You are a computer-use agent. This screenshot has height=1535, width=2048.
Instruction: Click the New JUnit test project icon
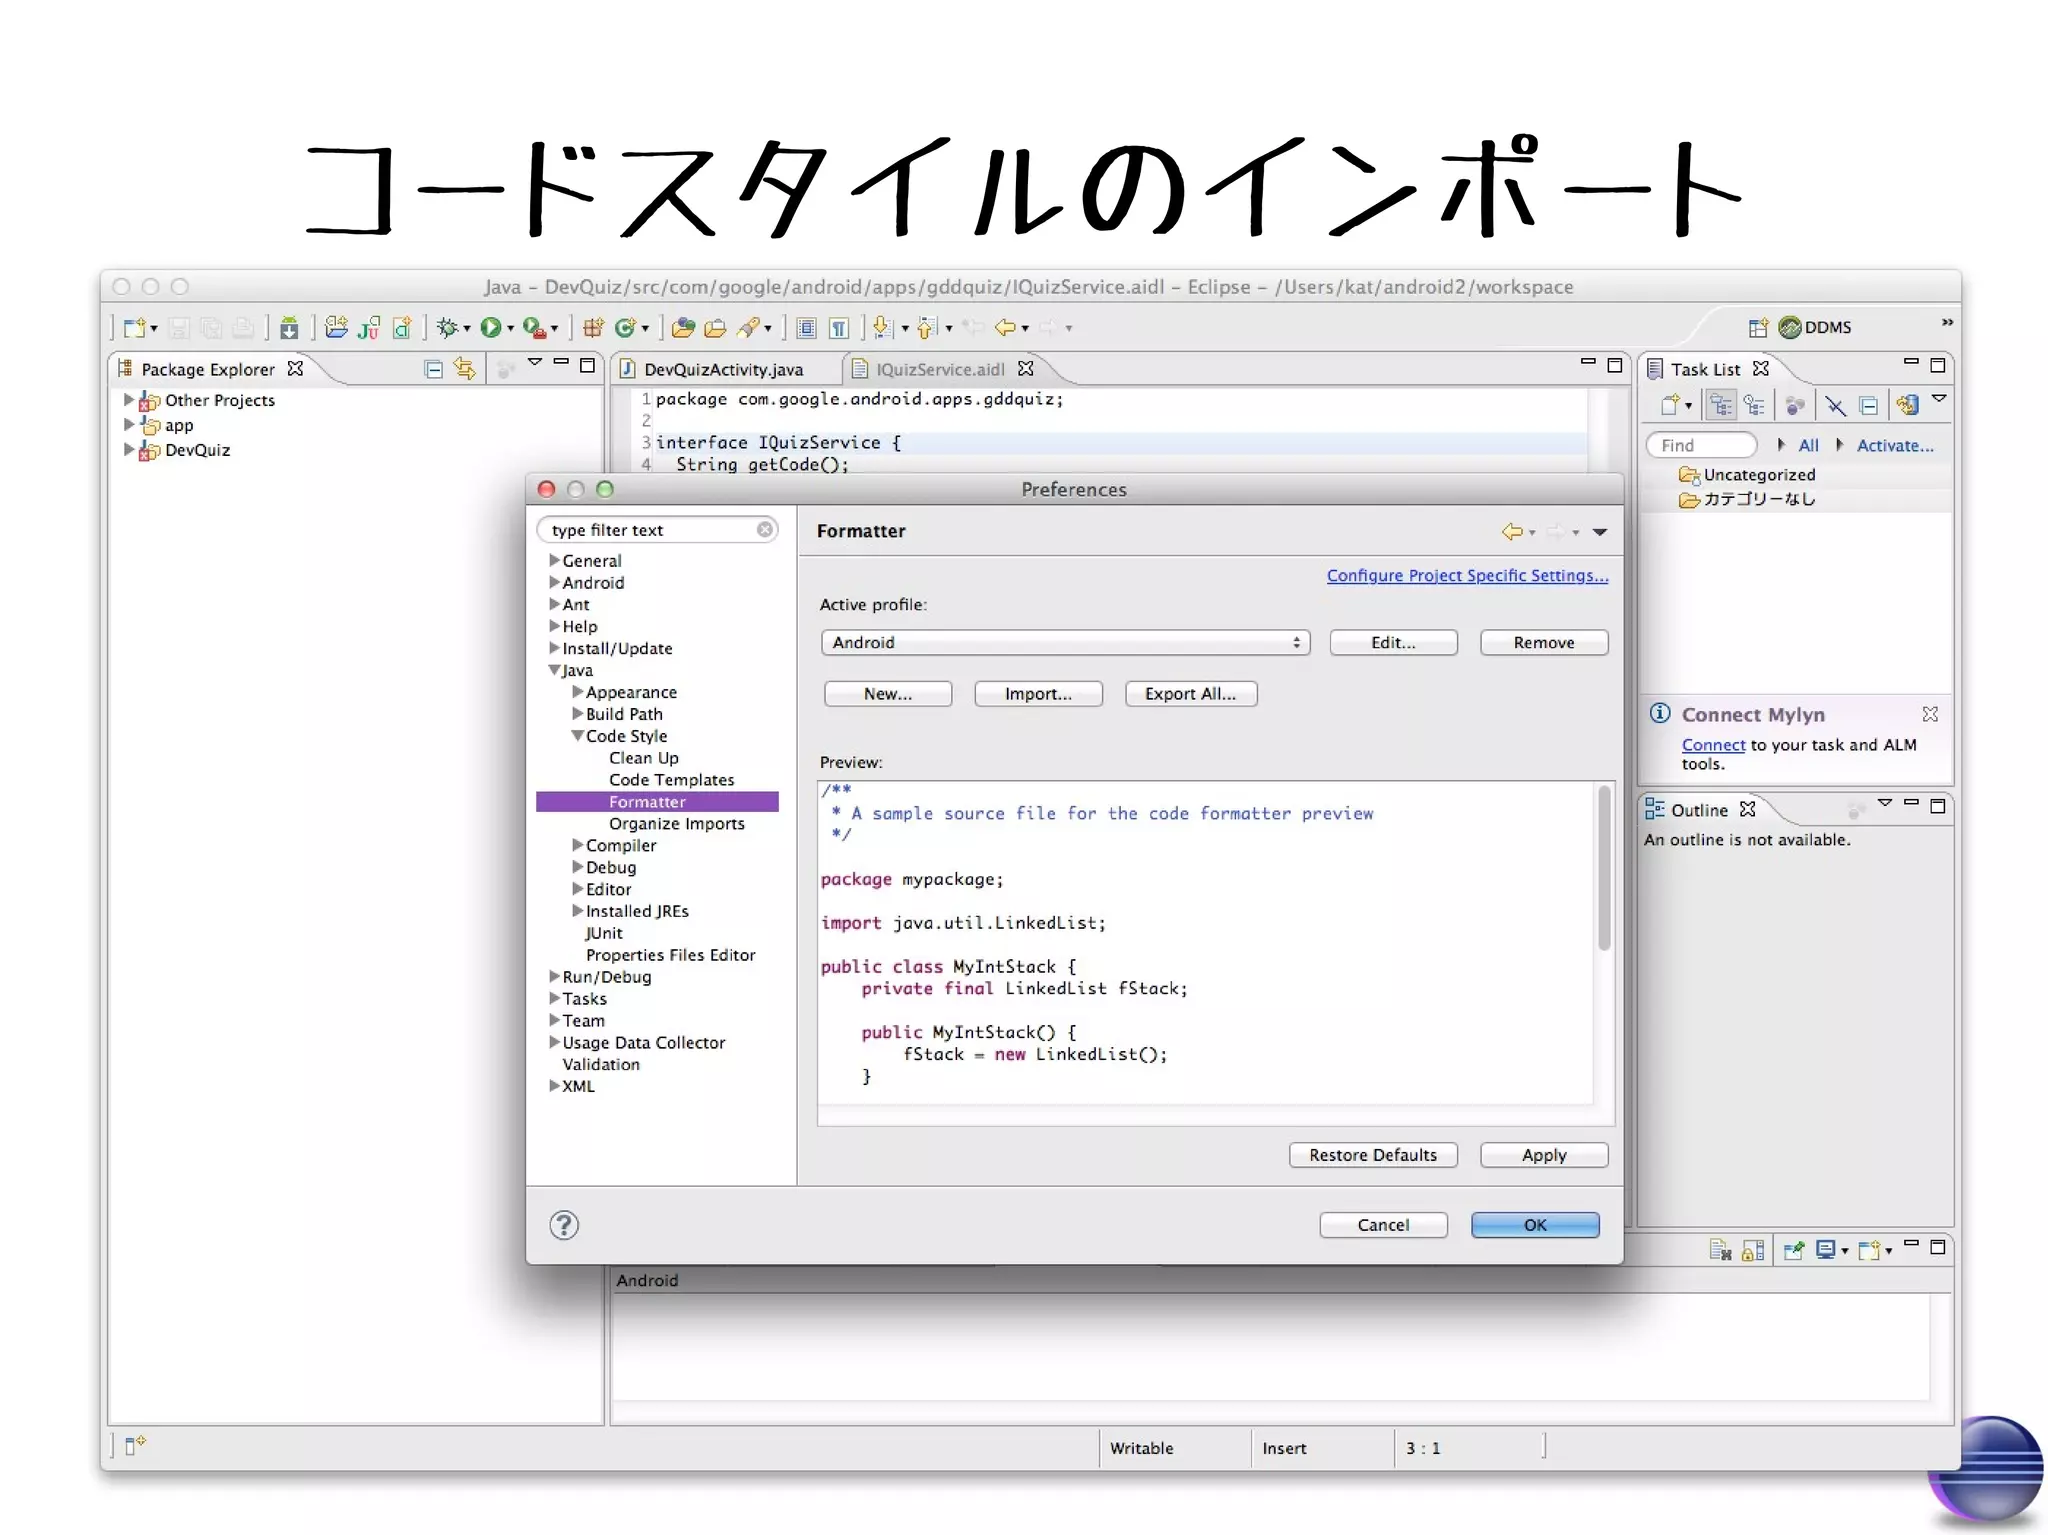[x=369, y=327]
